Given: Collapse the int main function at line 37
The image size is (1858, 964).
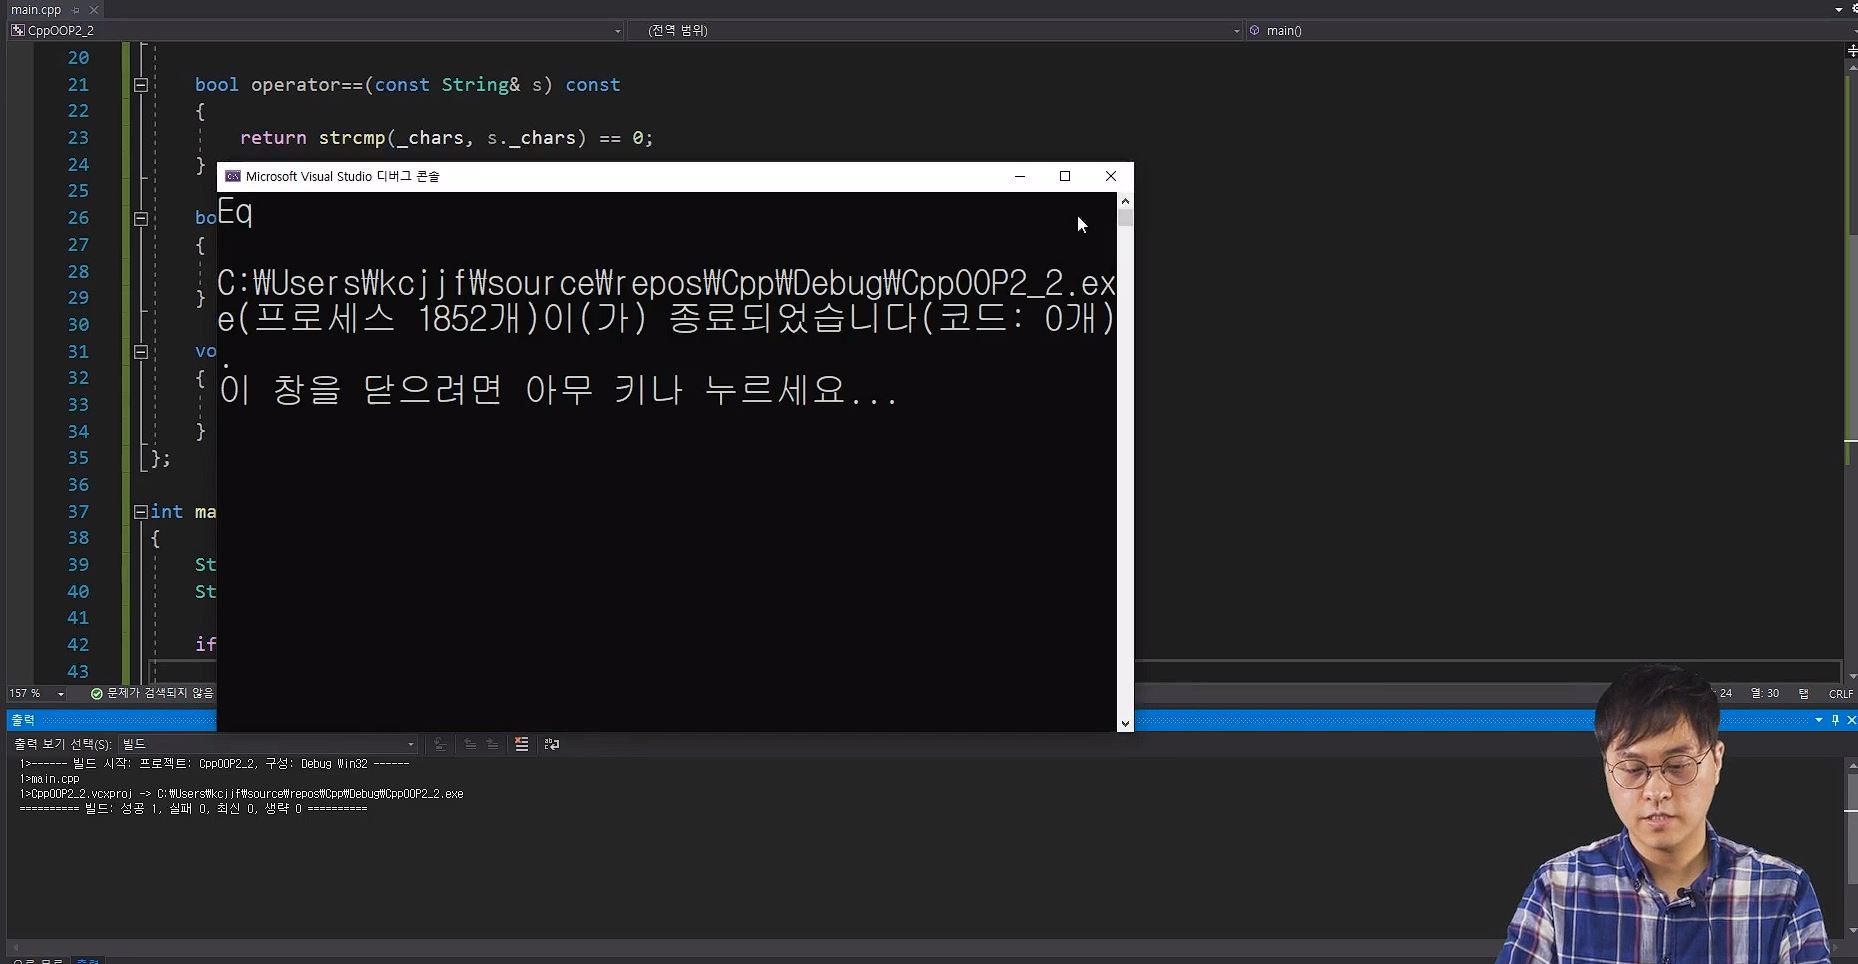Looking at the screenshot, I should point(141,512).
